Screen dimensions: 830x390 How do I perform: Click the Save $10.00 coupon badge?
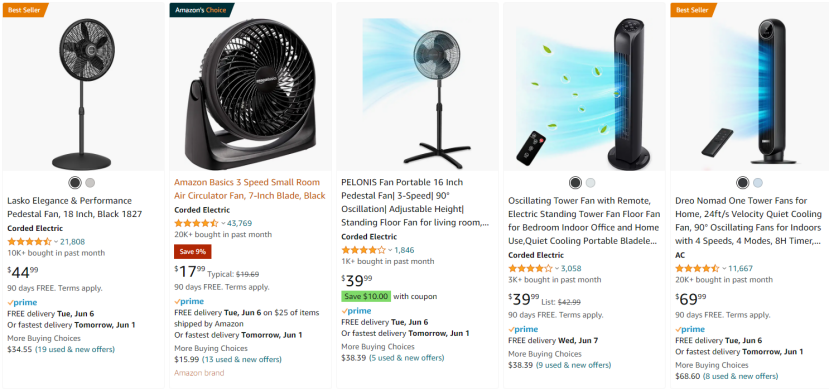pos(366,296)
